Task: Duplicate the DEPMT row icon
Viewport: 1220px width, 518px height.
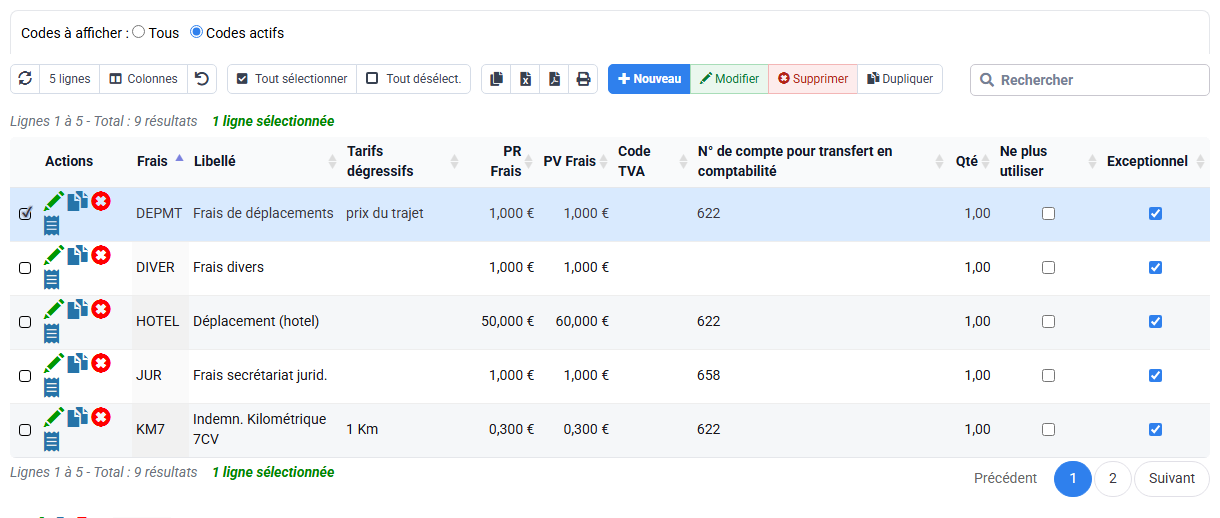Action: point(78,201)
